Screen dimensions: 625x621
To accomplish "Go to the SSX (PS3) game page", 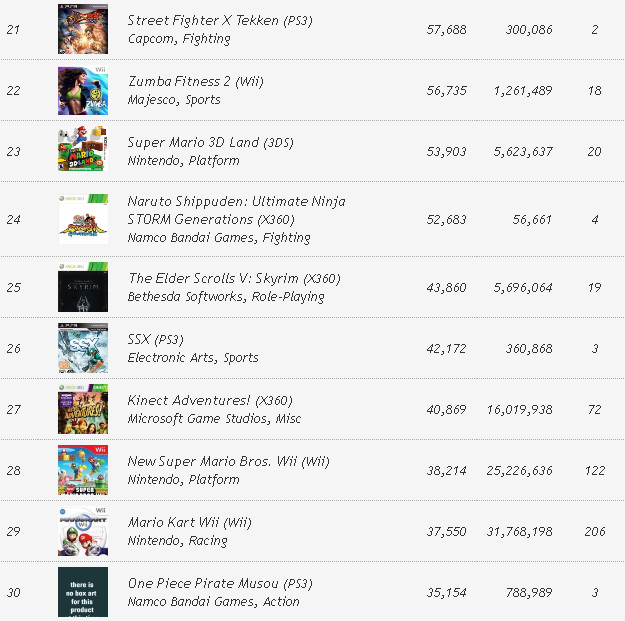I will click(156, 340).
